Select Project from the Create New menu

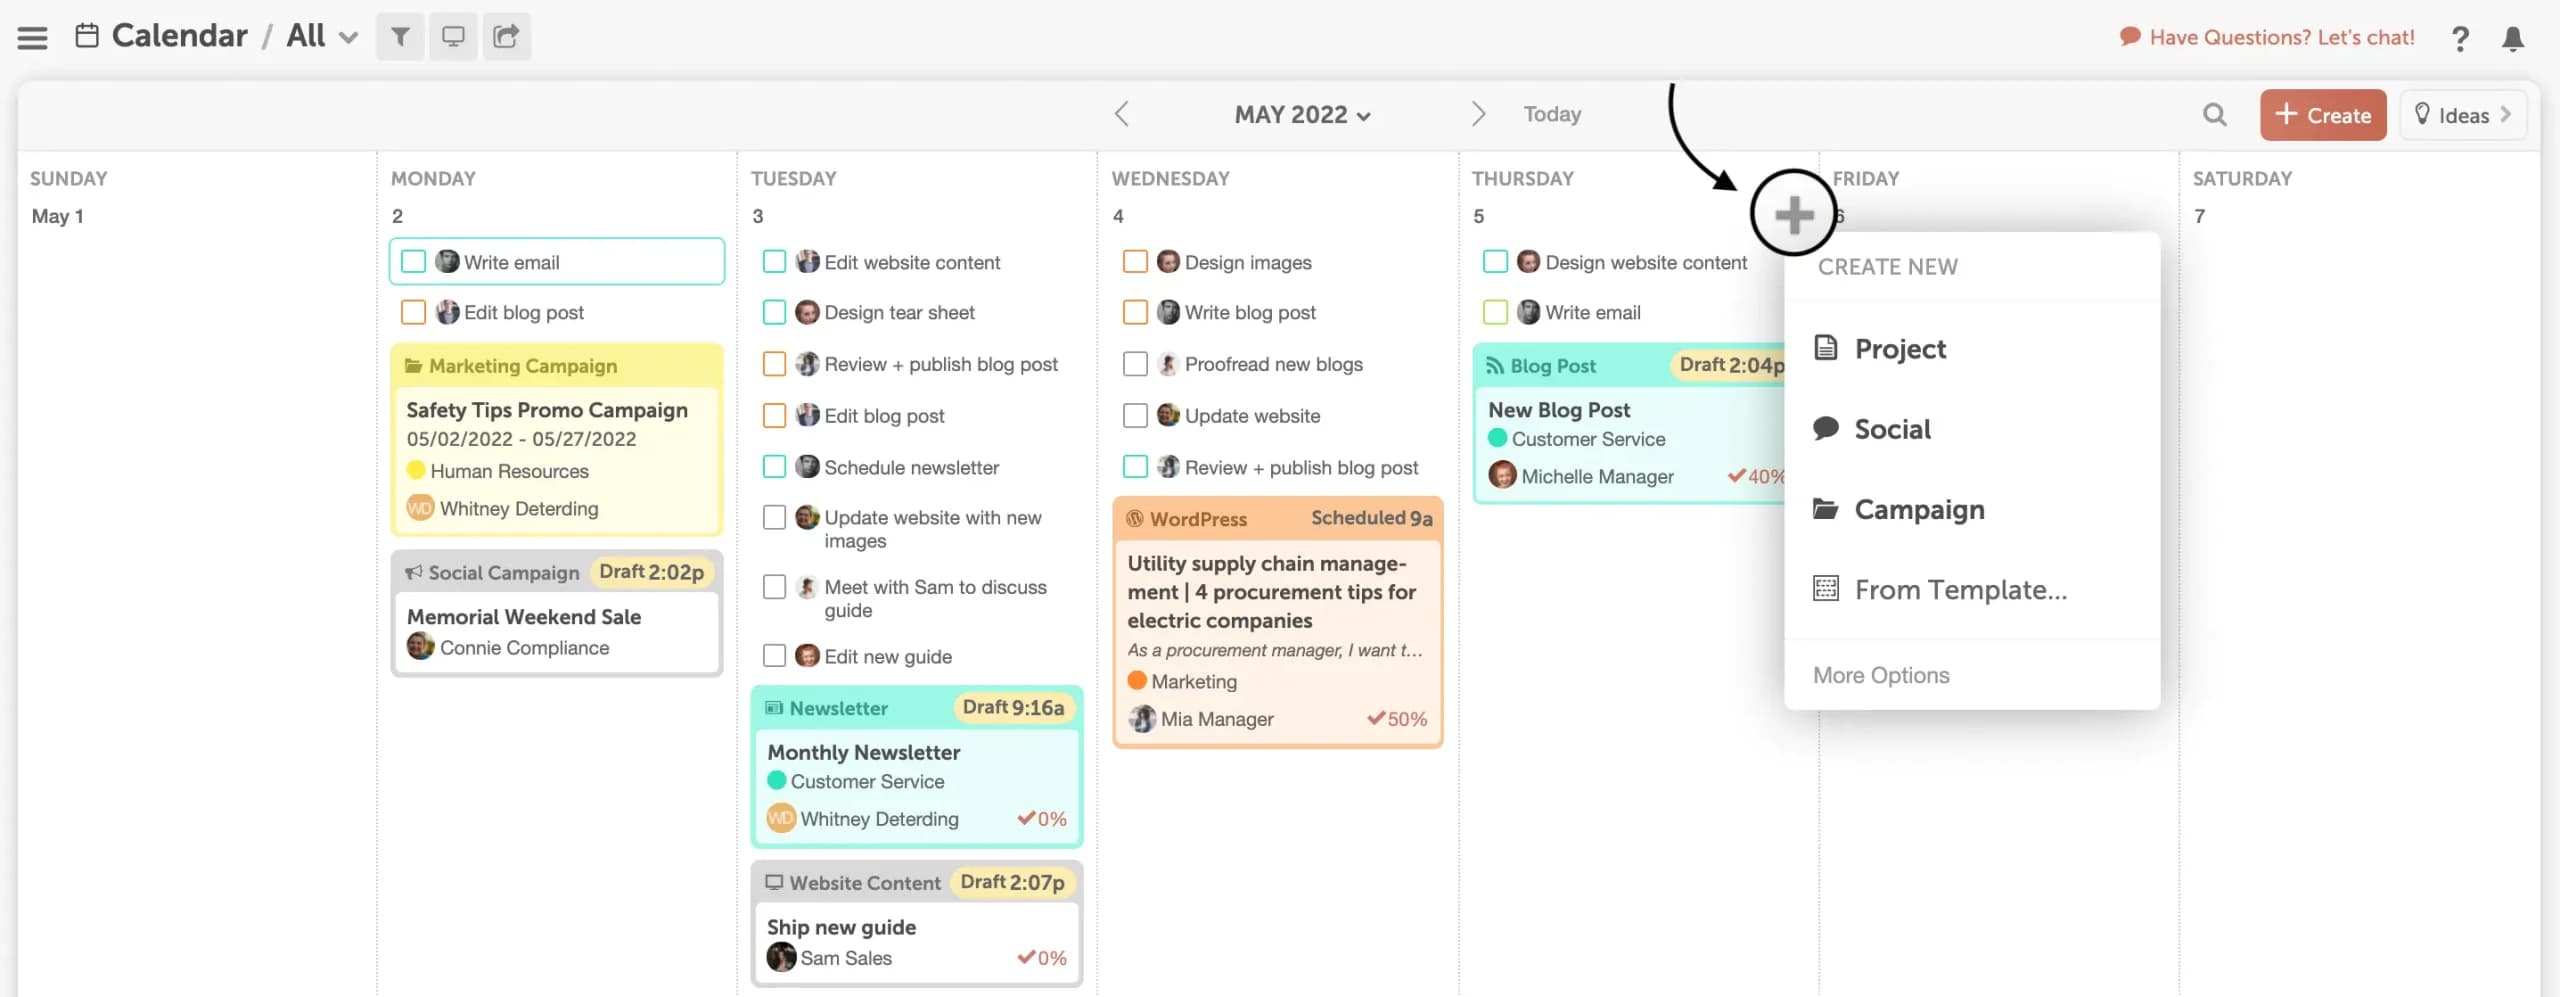tap(1899, 348)
